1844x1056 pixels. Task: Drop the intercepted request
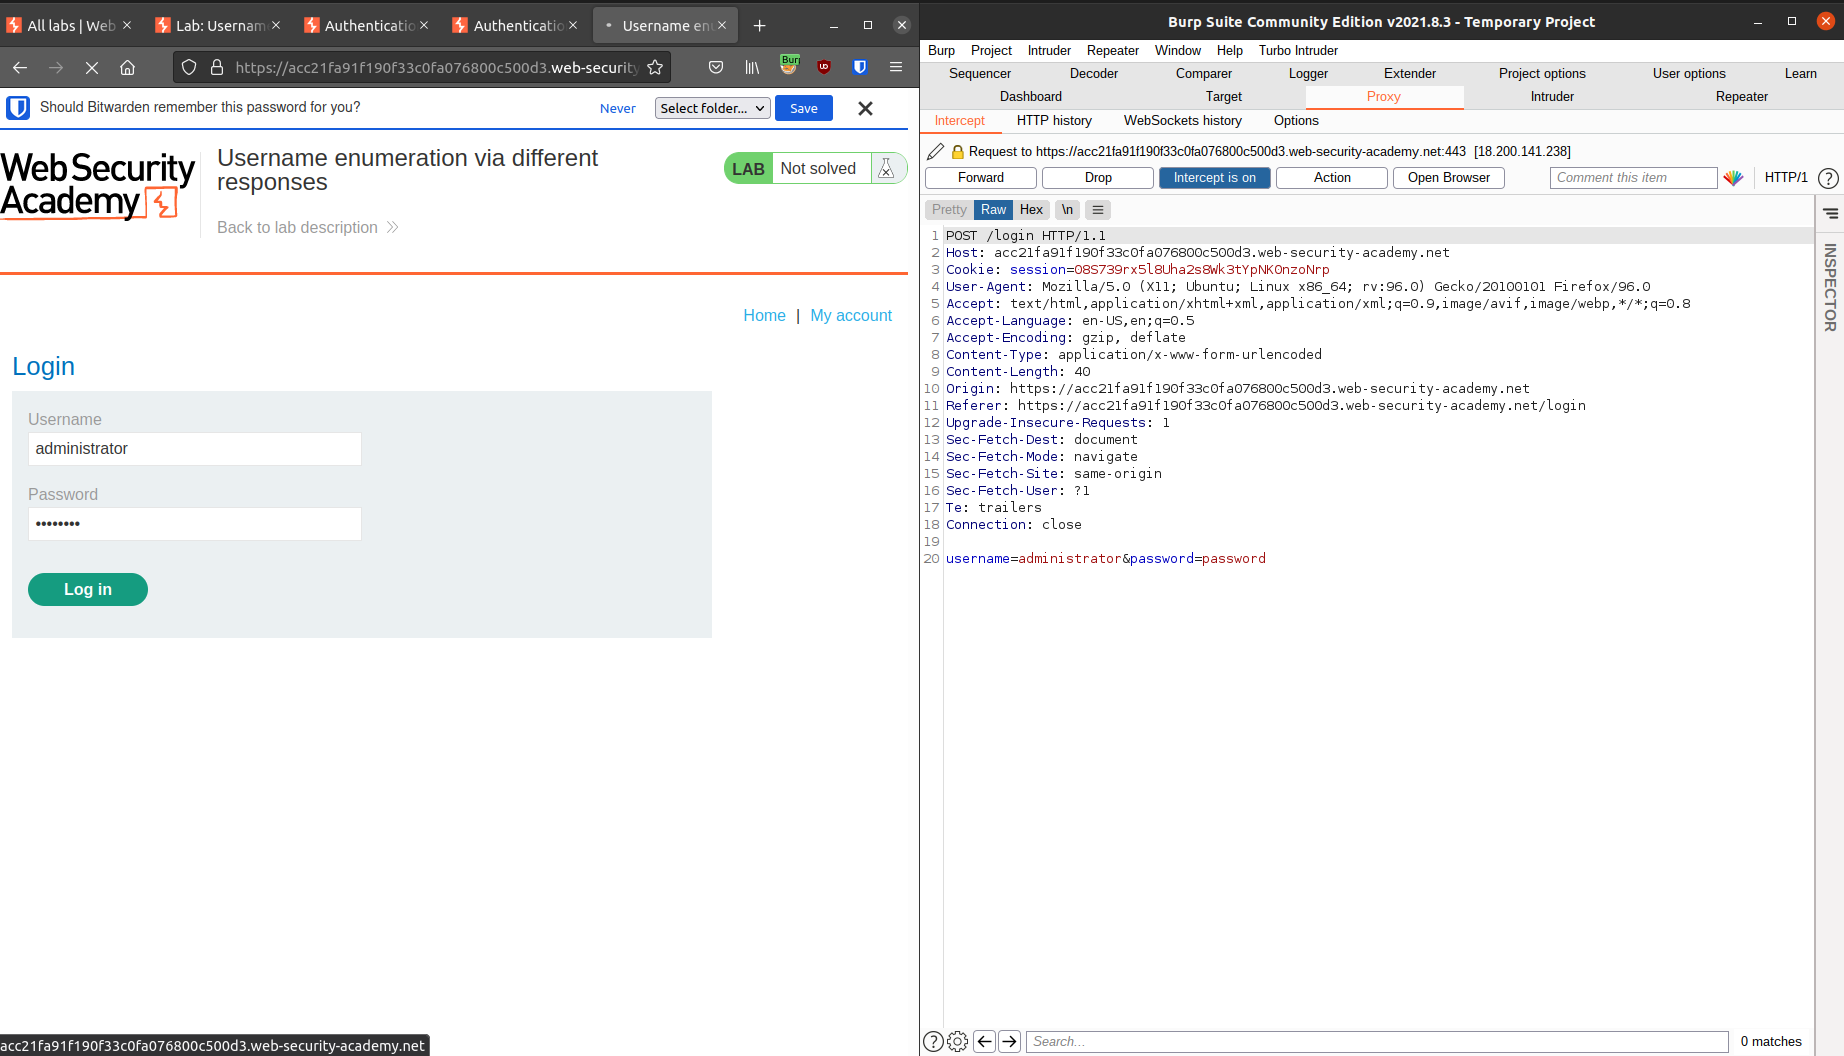(1098, 177)
